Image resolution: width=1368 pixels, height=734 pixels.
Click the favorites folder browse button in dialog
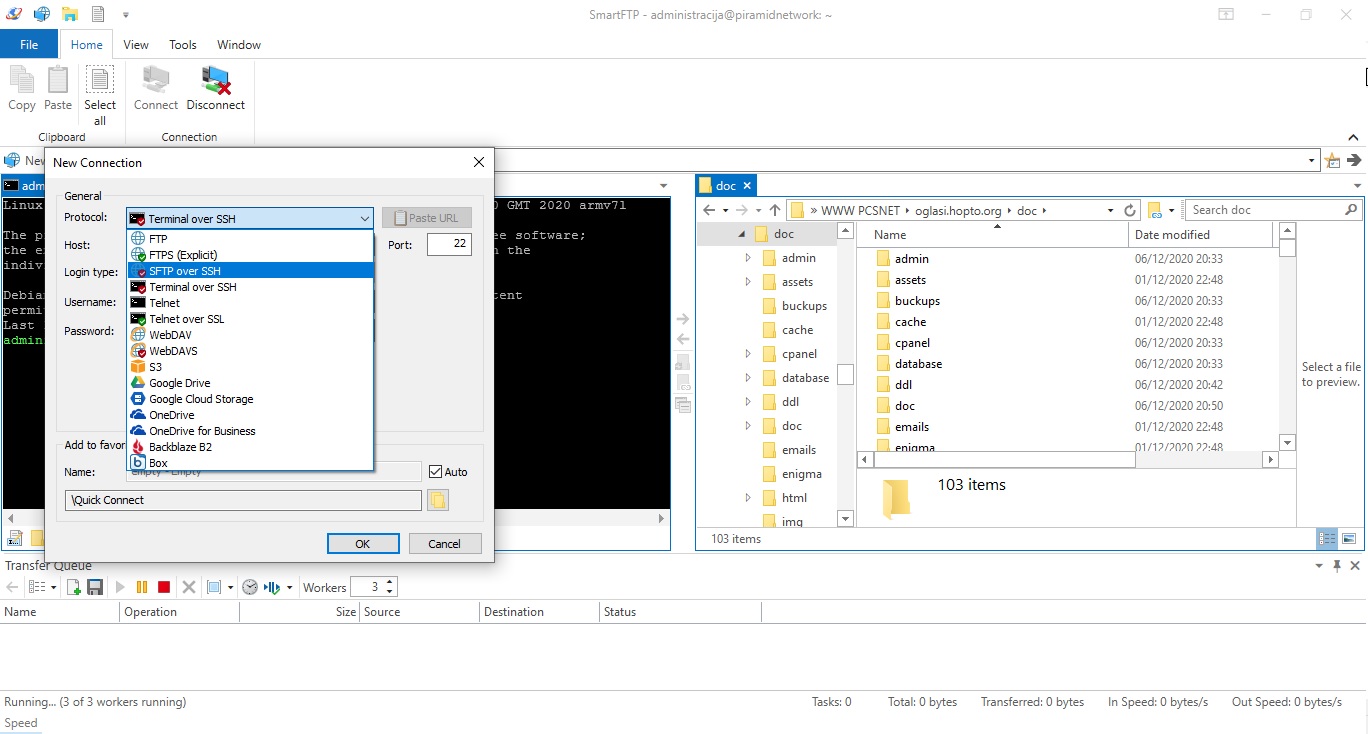pyautogui.click(x=437, y=500)
